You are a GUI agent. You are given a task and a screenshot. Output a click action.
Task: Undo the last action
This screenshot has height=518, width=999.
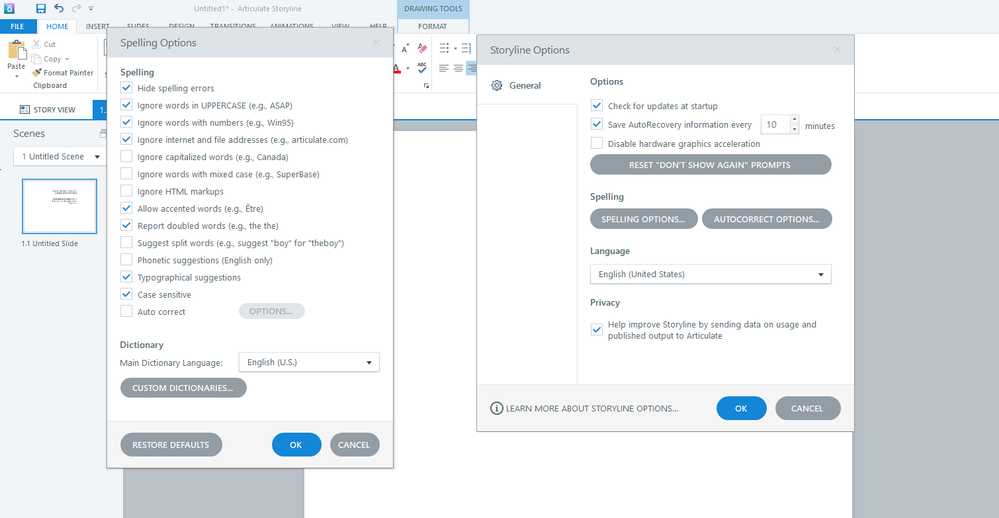coord(59,8)
